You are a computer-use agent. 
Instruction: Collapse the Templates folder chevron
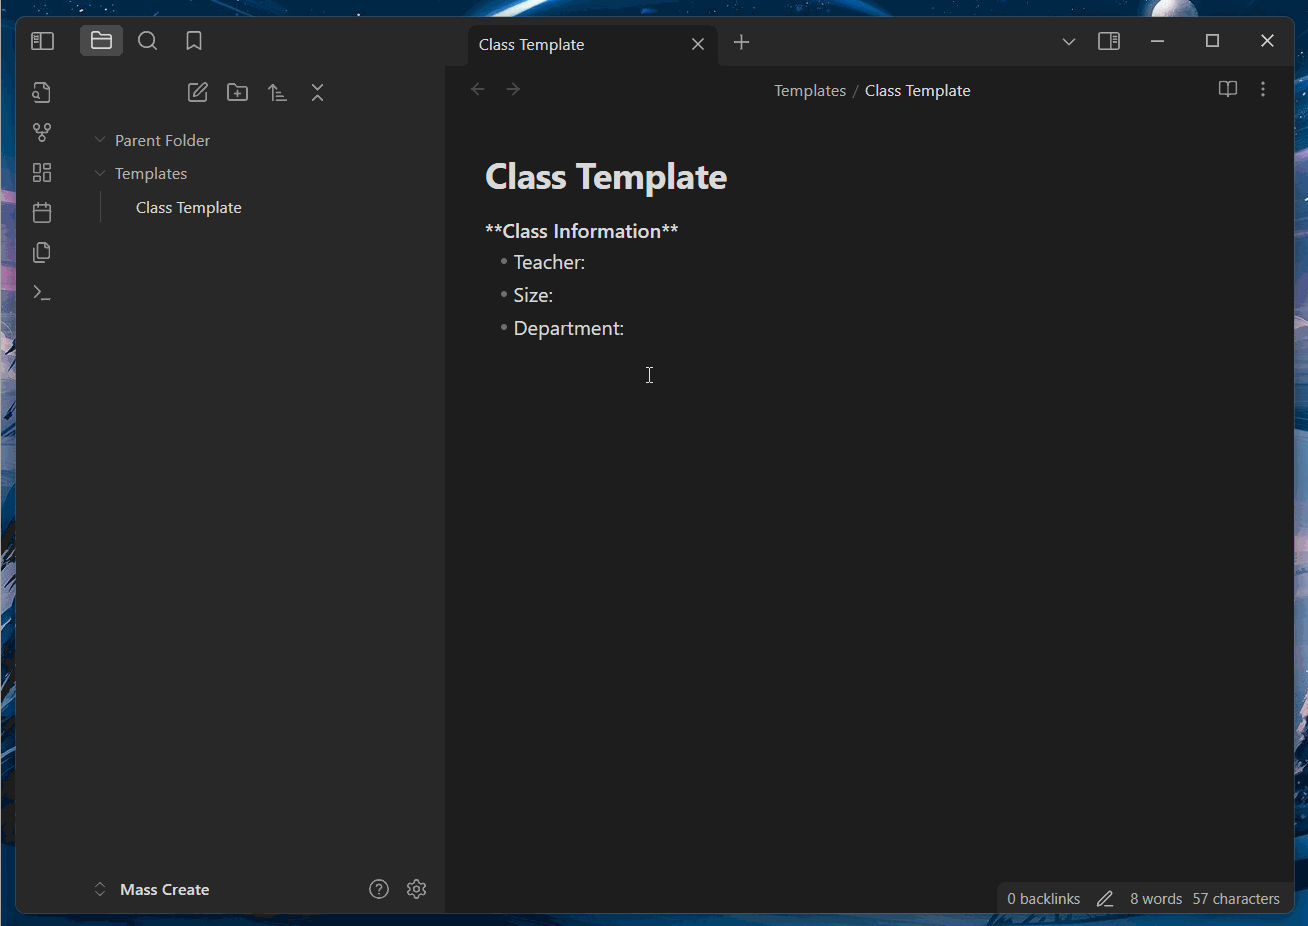coord(100,173)
